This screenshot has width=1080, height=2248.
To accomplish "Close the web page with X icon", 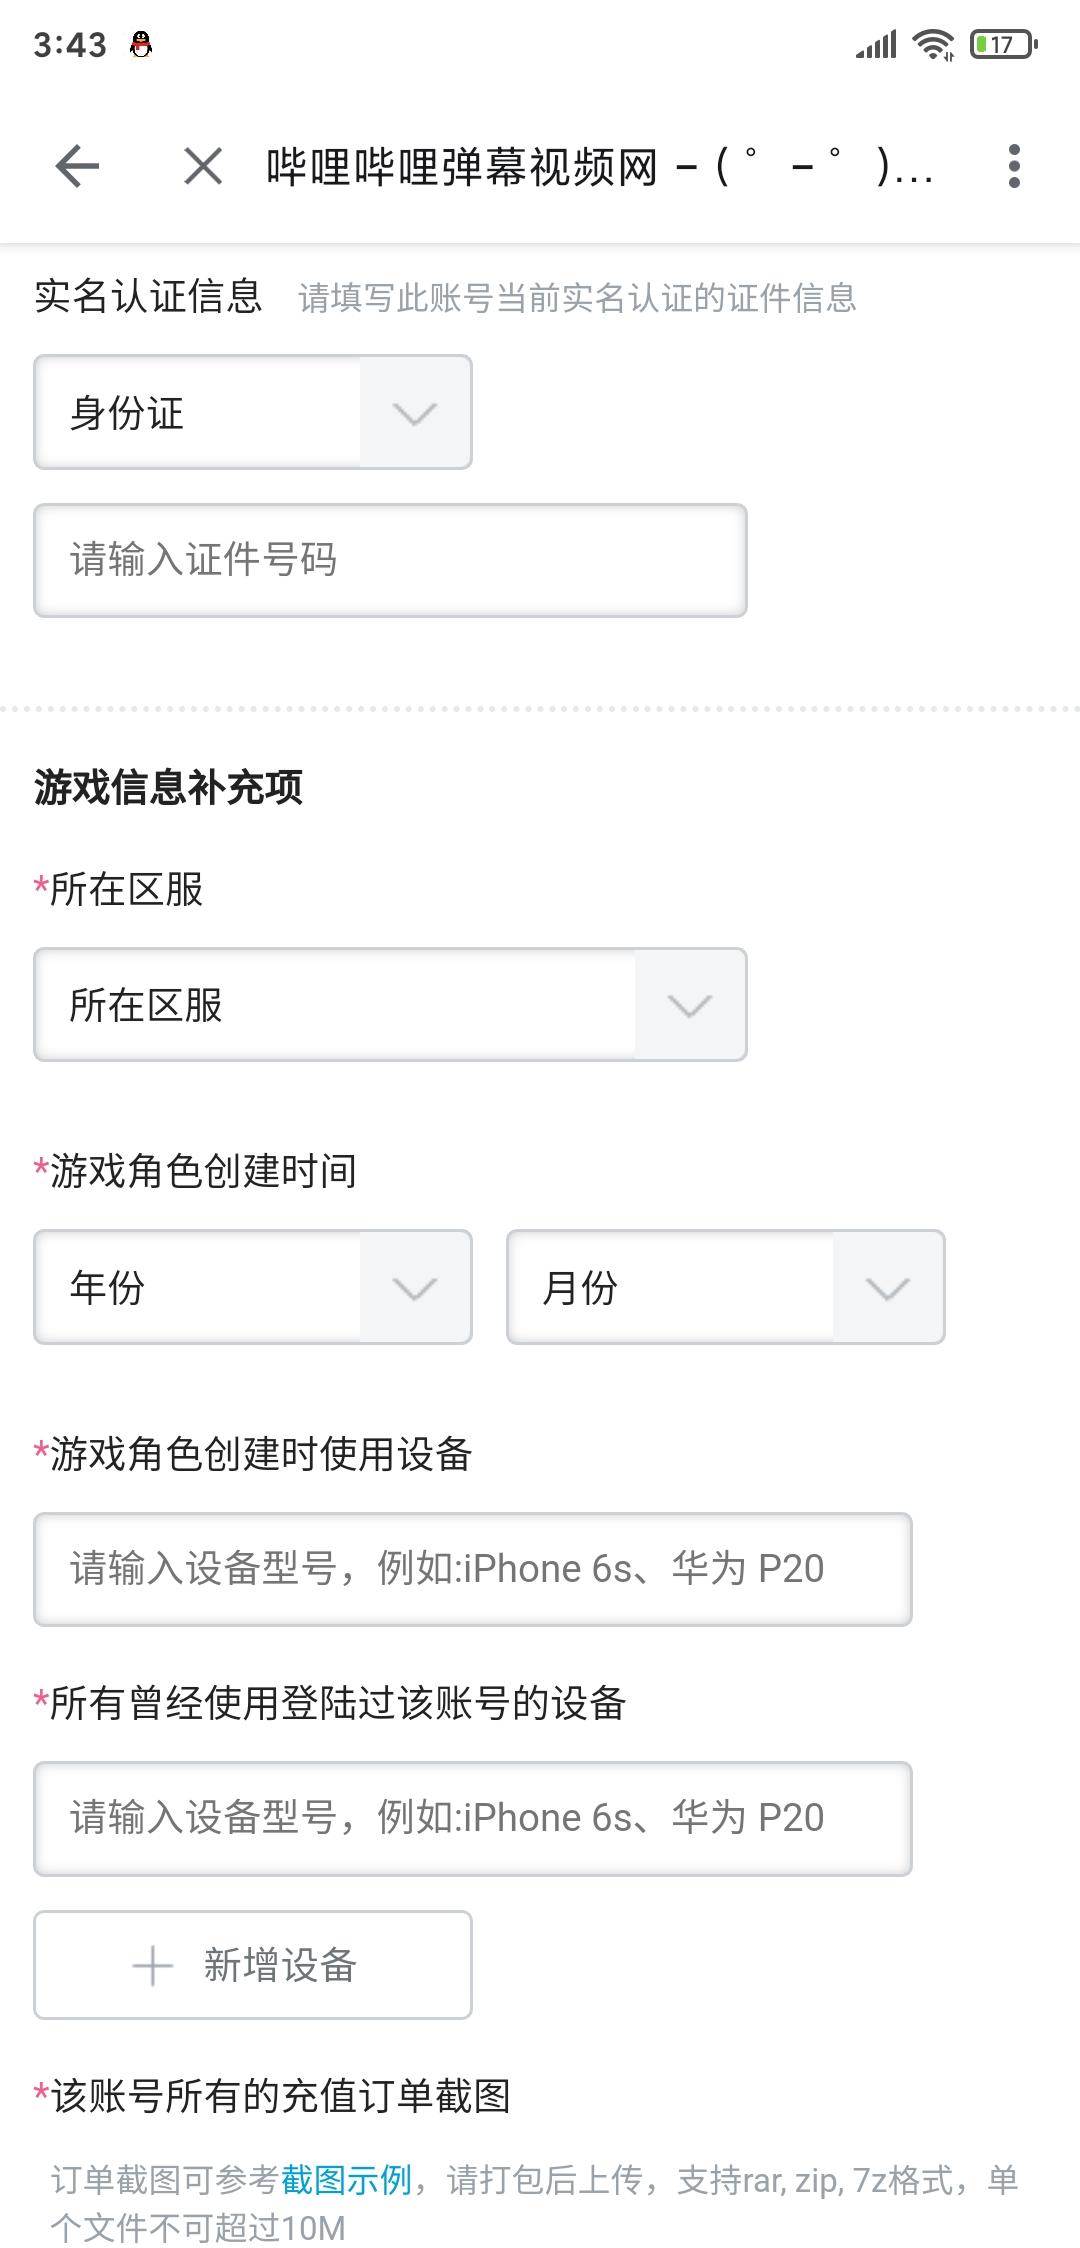I will pos(203,166).
